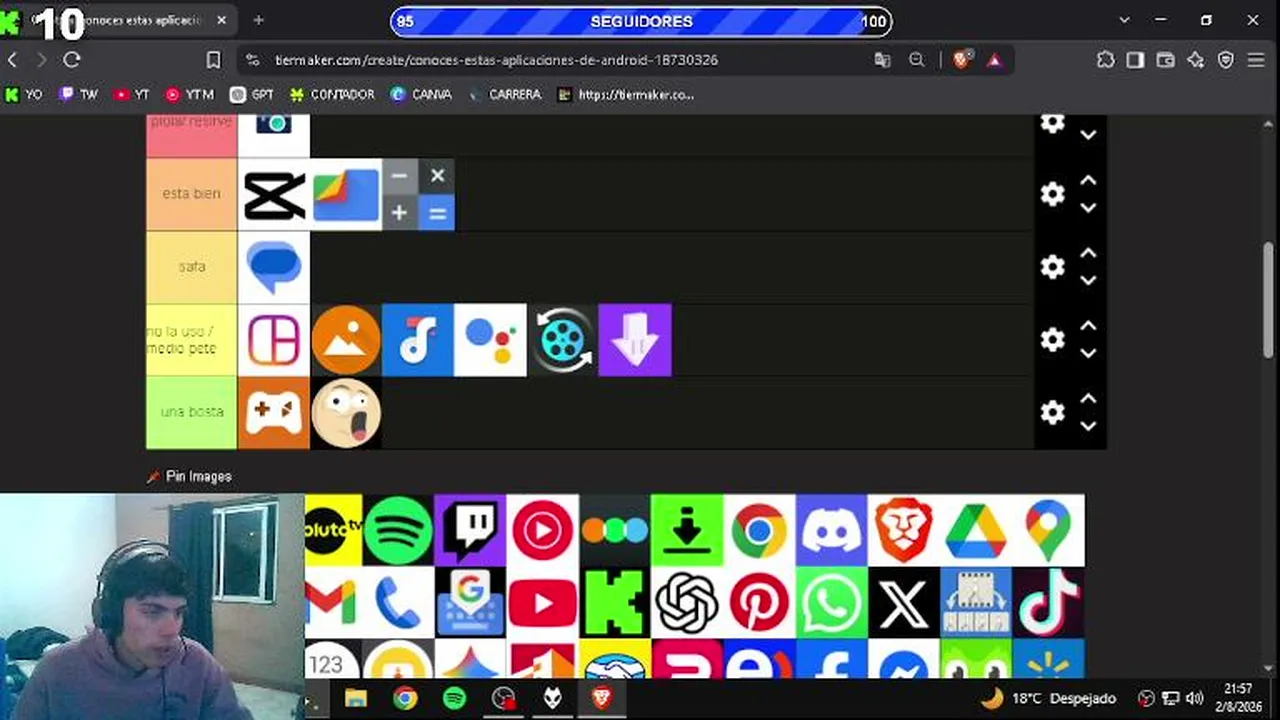This screenshot has width=1280, height=720.
Task: Click the film reel video converter icon
Action: (x=562, y=340)
